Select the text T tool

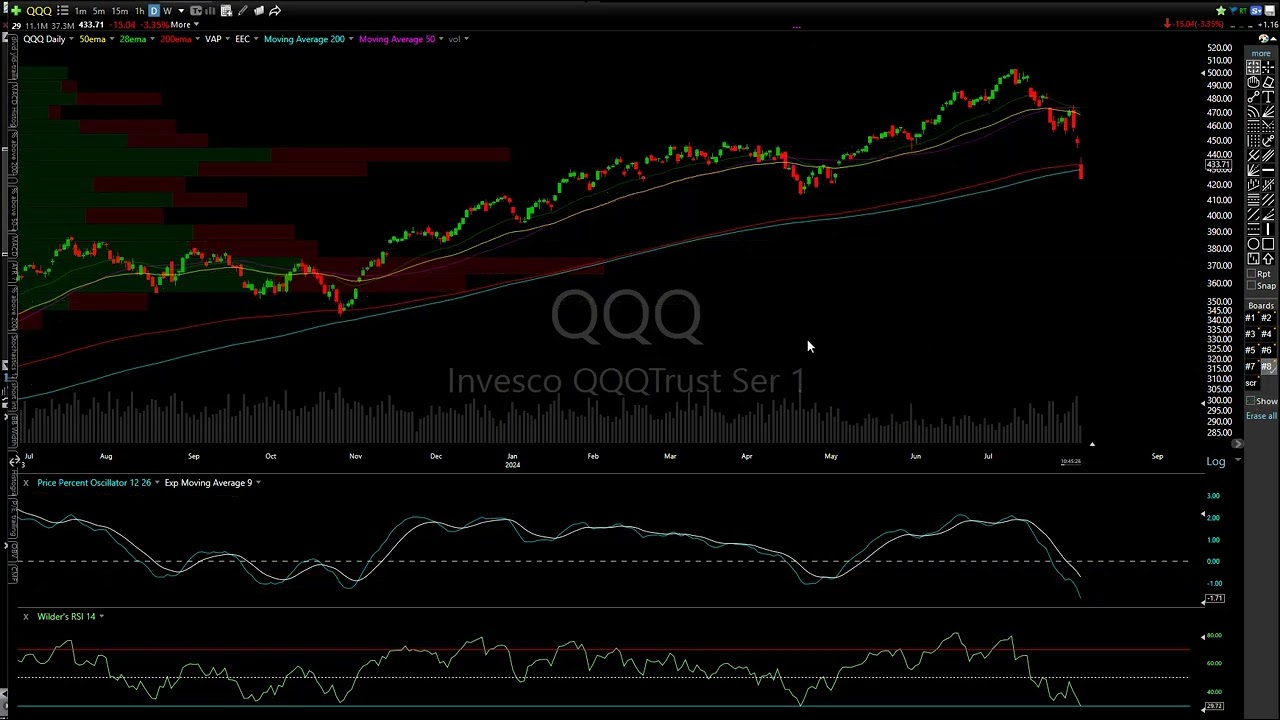tap(1268, 97)
